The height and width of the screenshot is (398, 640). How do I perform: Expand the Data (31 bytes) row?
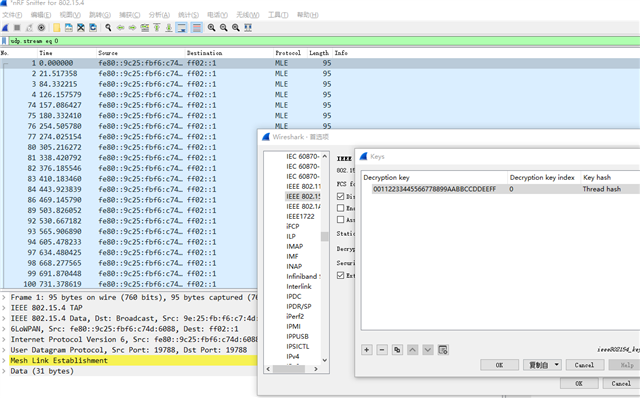[x=4, y=371]
